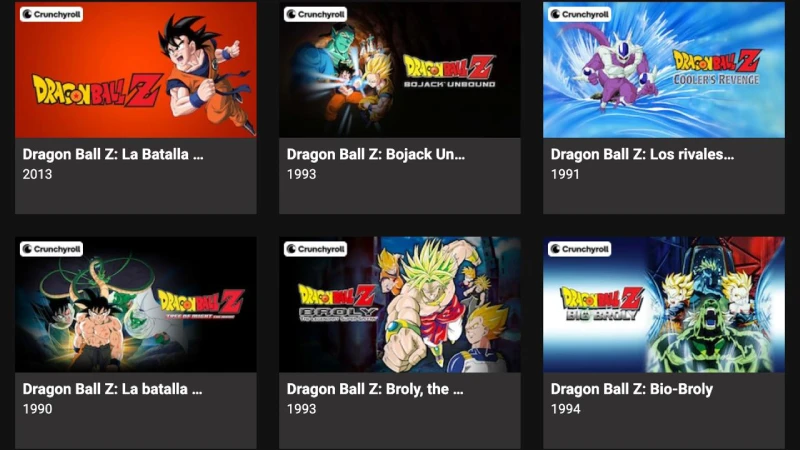Select title 'Dragon Ball Z: Bojack Un...'
Screen dimensions: 800x450
(x=376, y=154)
